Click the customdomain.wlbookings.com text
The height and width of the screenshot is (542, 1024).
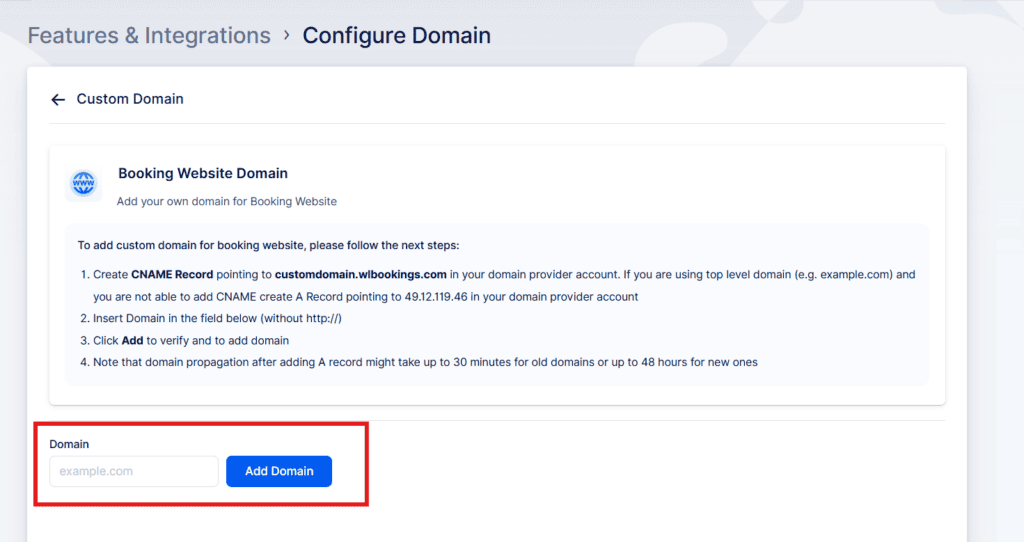360,274
